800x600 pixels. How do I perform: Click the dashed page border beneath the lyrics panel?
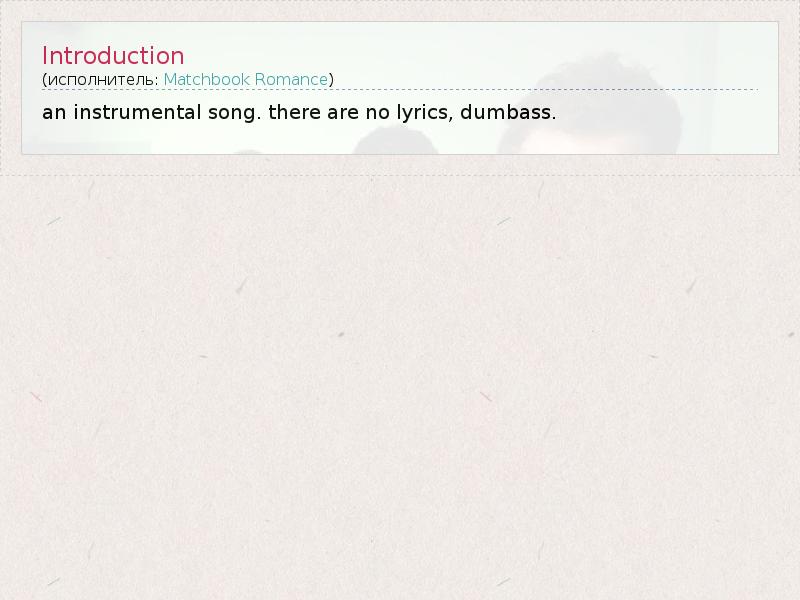pyautogui.click(x=400, y=176)
